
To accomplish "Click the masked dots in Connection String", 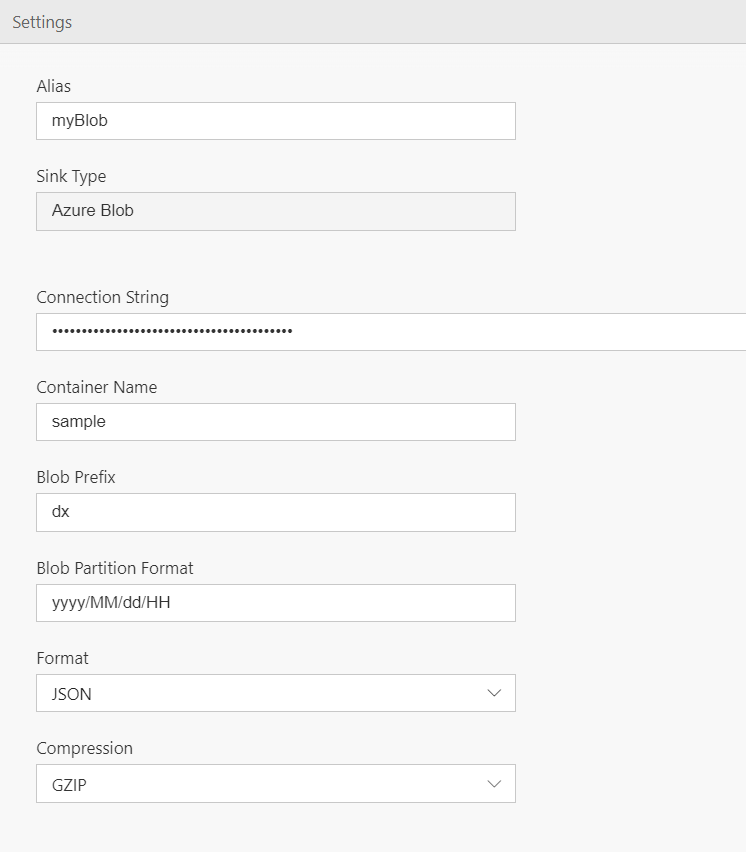I will pyautogui.click(x=172, y=331).
